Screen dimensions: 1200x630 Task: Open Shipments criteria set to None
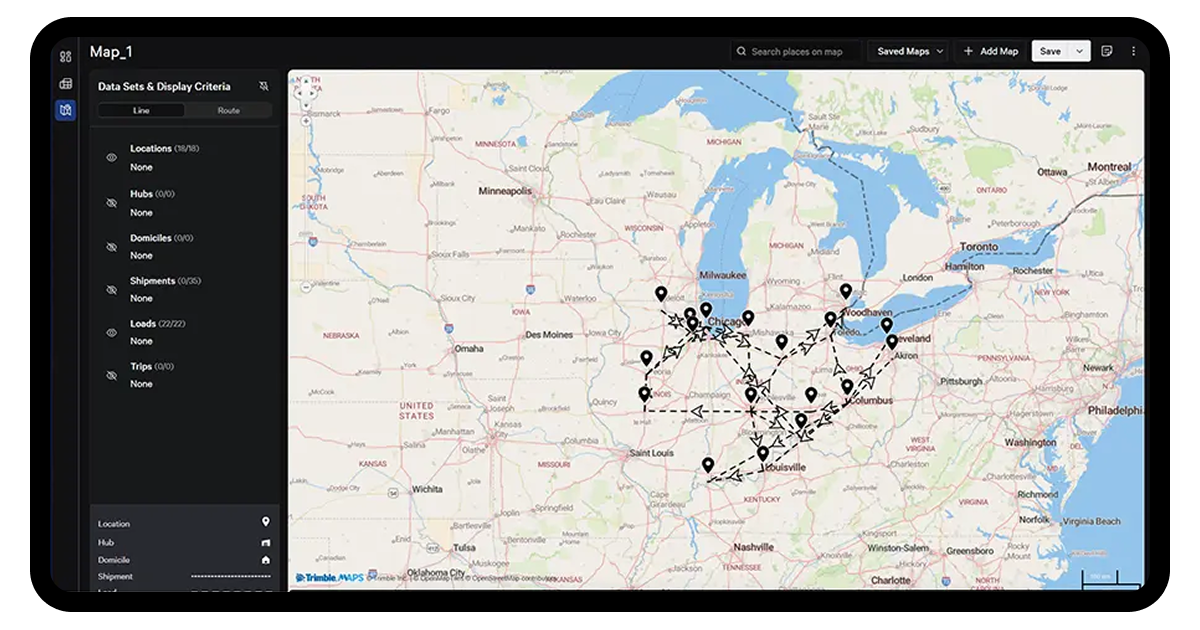click(x=141, y=298)
